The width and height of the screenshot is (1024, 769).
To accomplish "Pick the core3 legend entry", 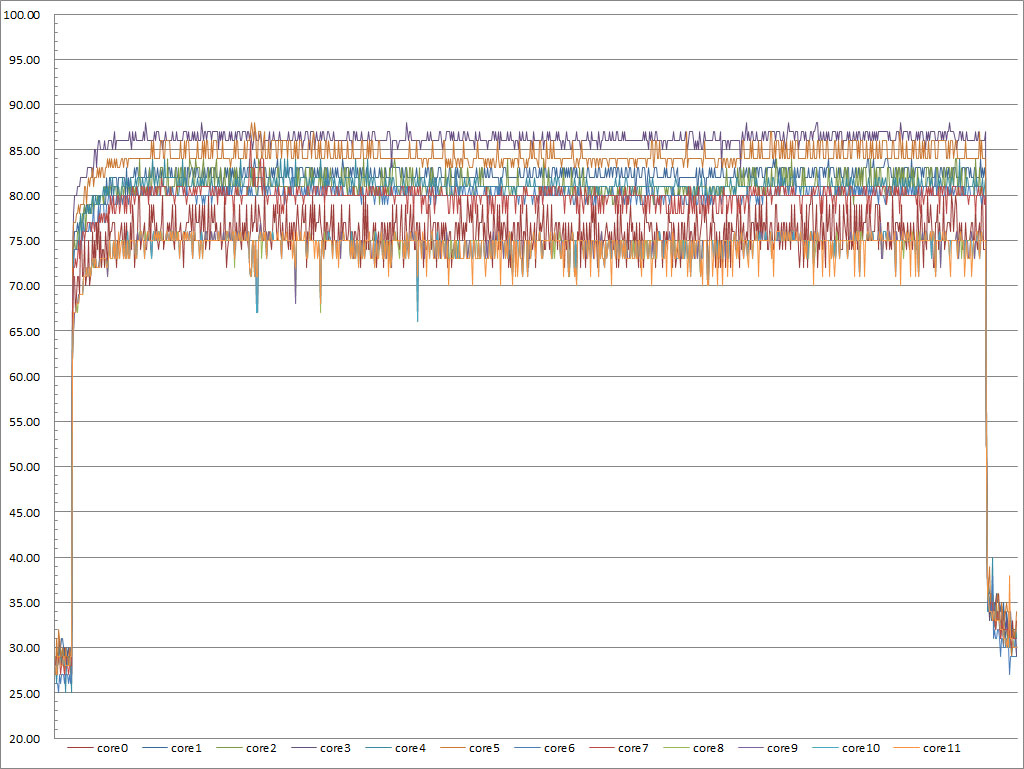I will pyautogui.click(x=321, y=748).
